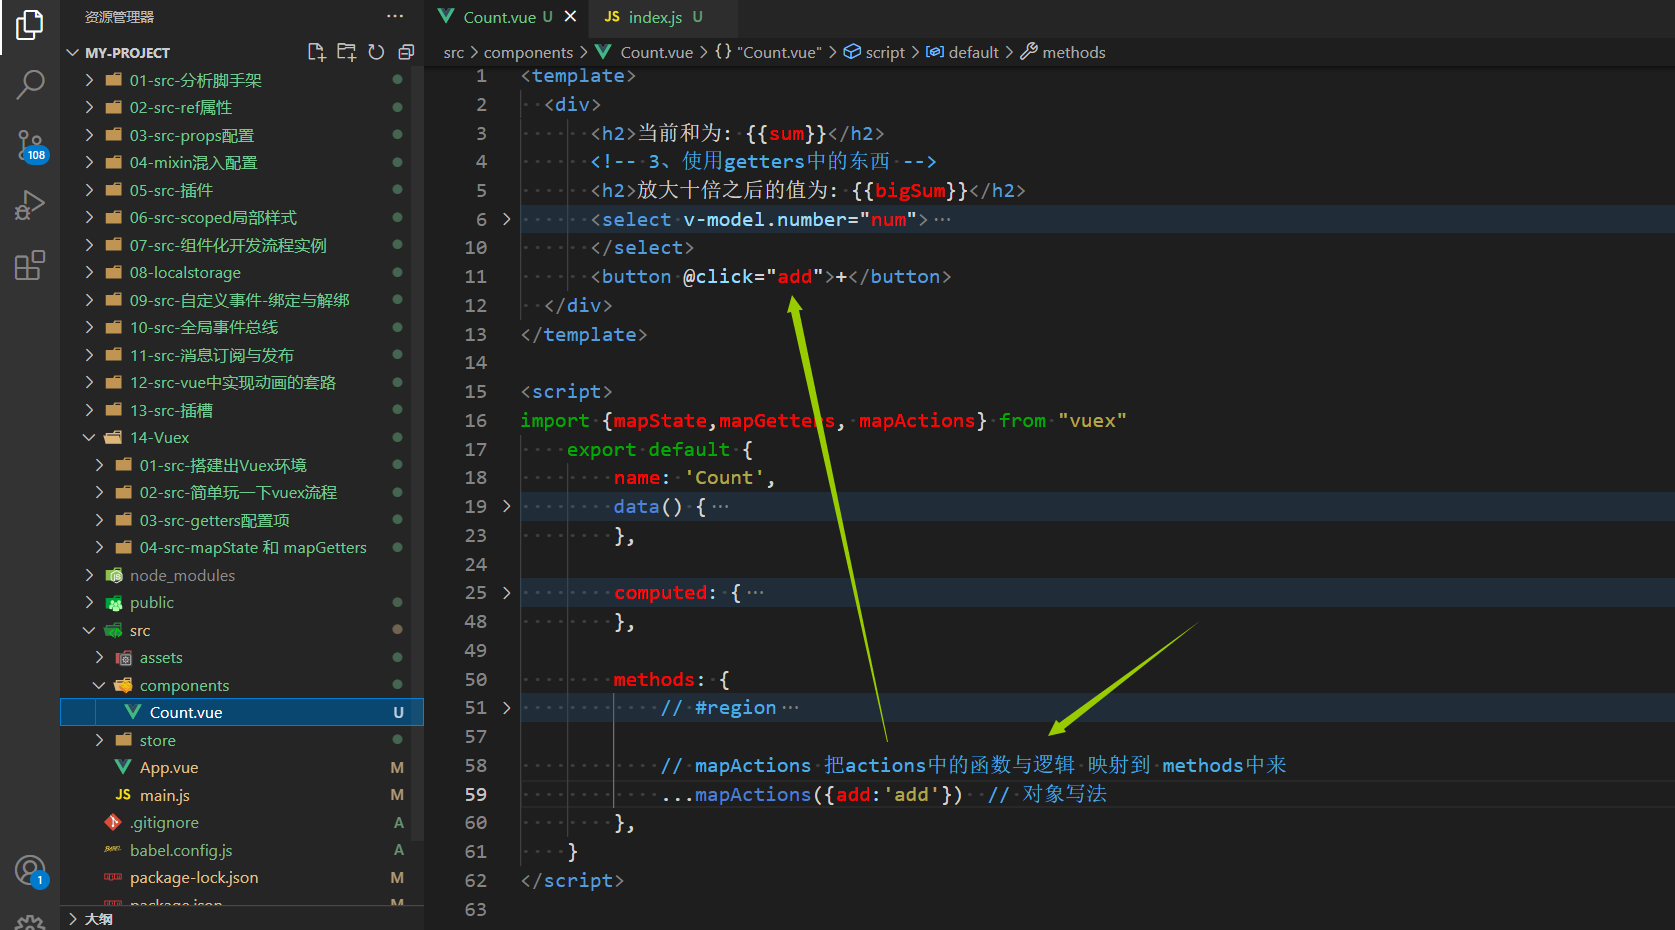Viewport: 1675px width, 930px height.
Task: Click the New File icon in explorer header
Action: (316, 52)
